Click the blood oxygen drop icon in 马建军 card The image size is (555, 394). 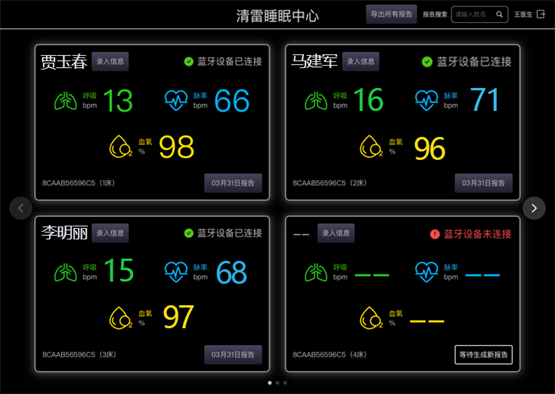coord(371,146)
